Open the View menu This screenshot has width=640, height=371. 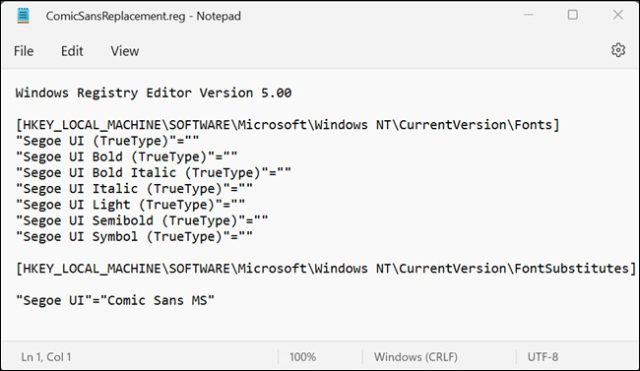click(x=124, y=51)
